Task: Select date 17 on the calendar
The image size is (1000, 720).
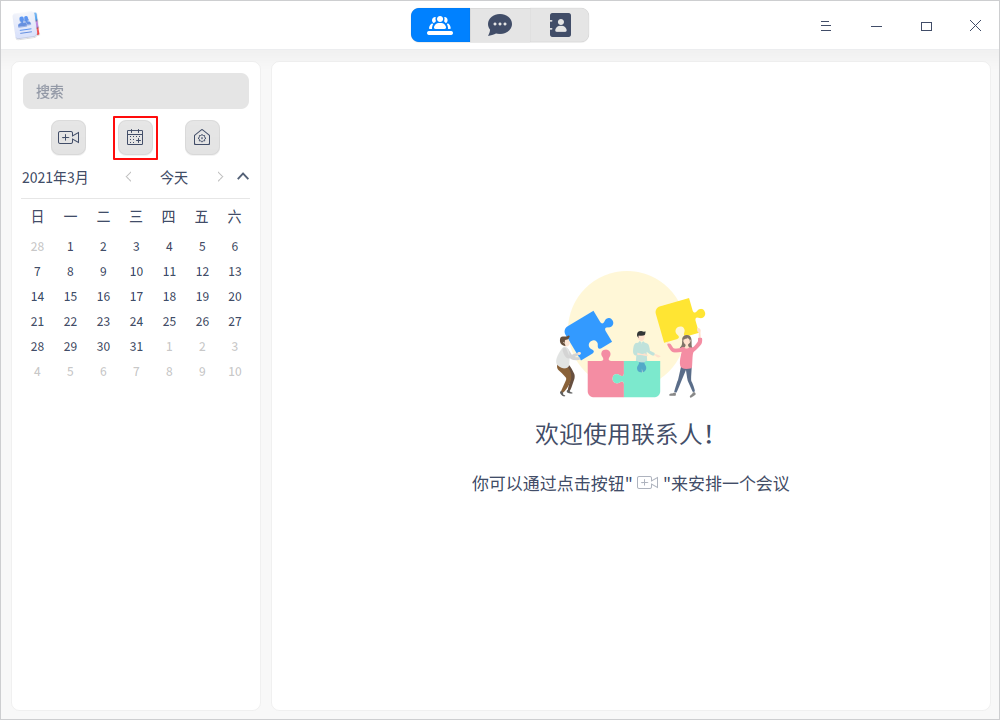Action: pyautogui.click(x=136, y=297)
